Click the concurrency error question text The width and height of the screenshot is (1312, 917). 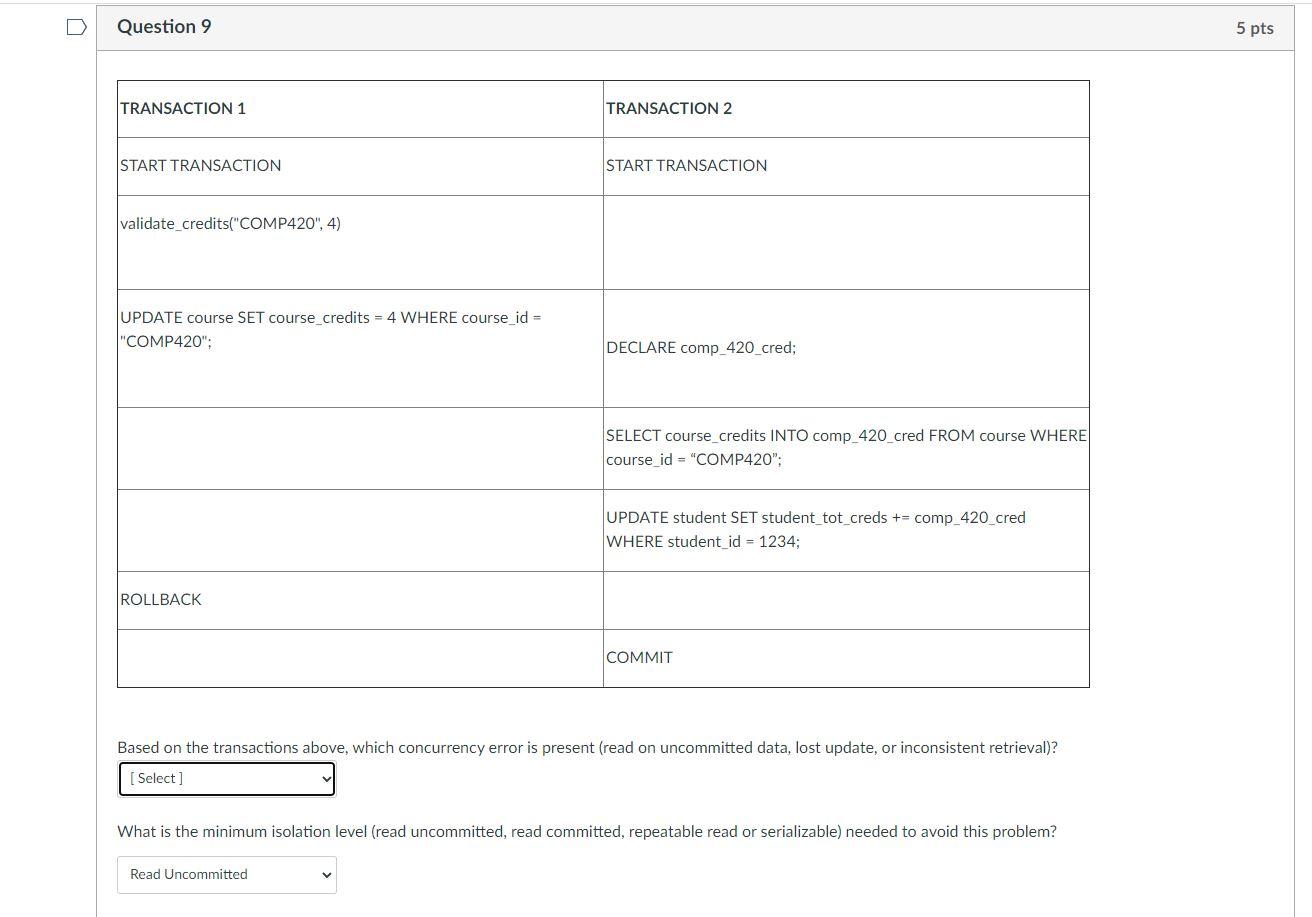[589, 747]
